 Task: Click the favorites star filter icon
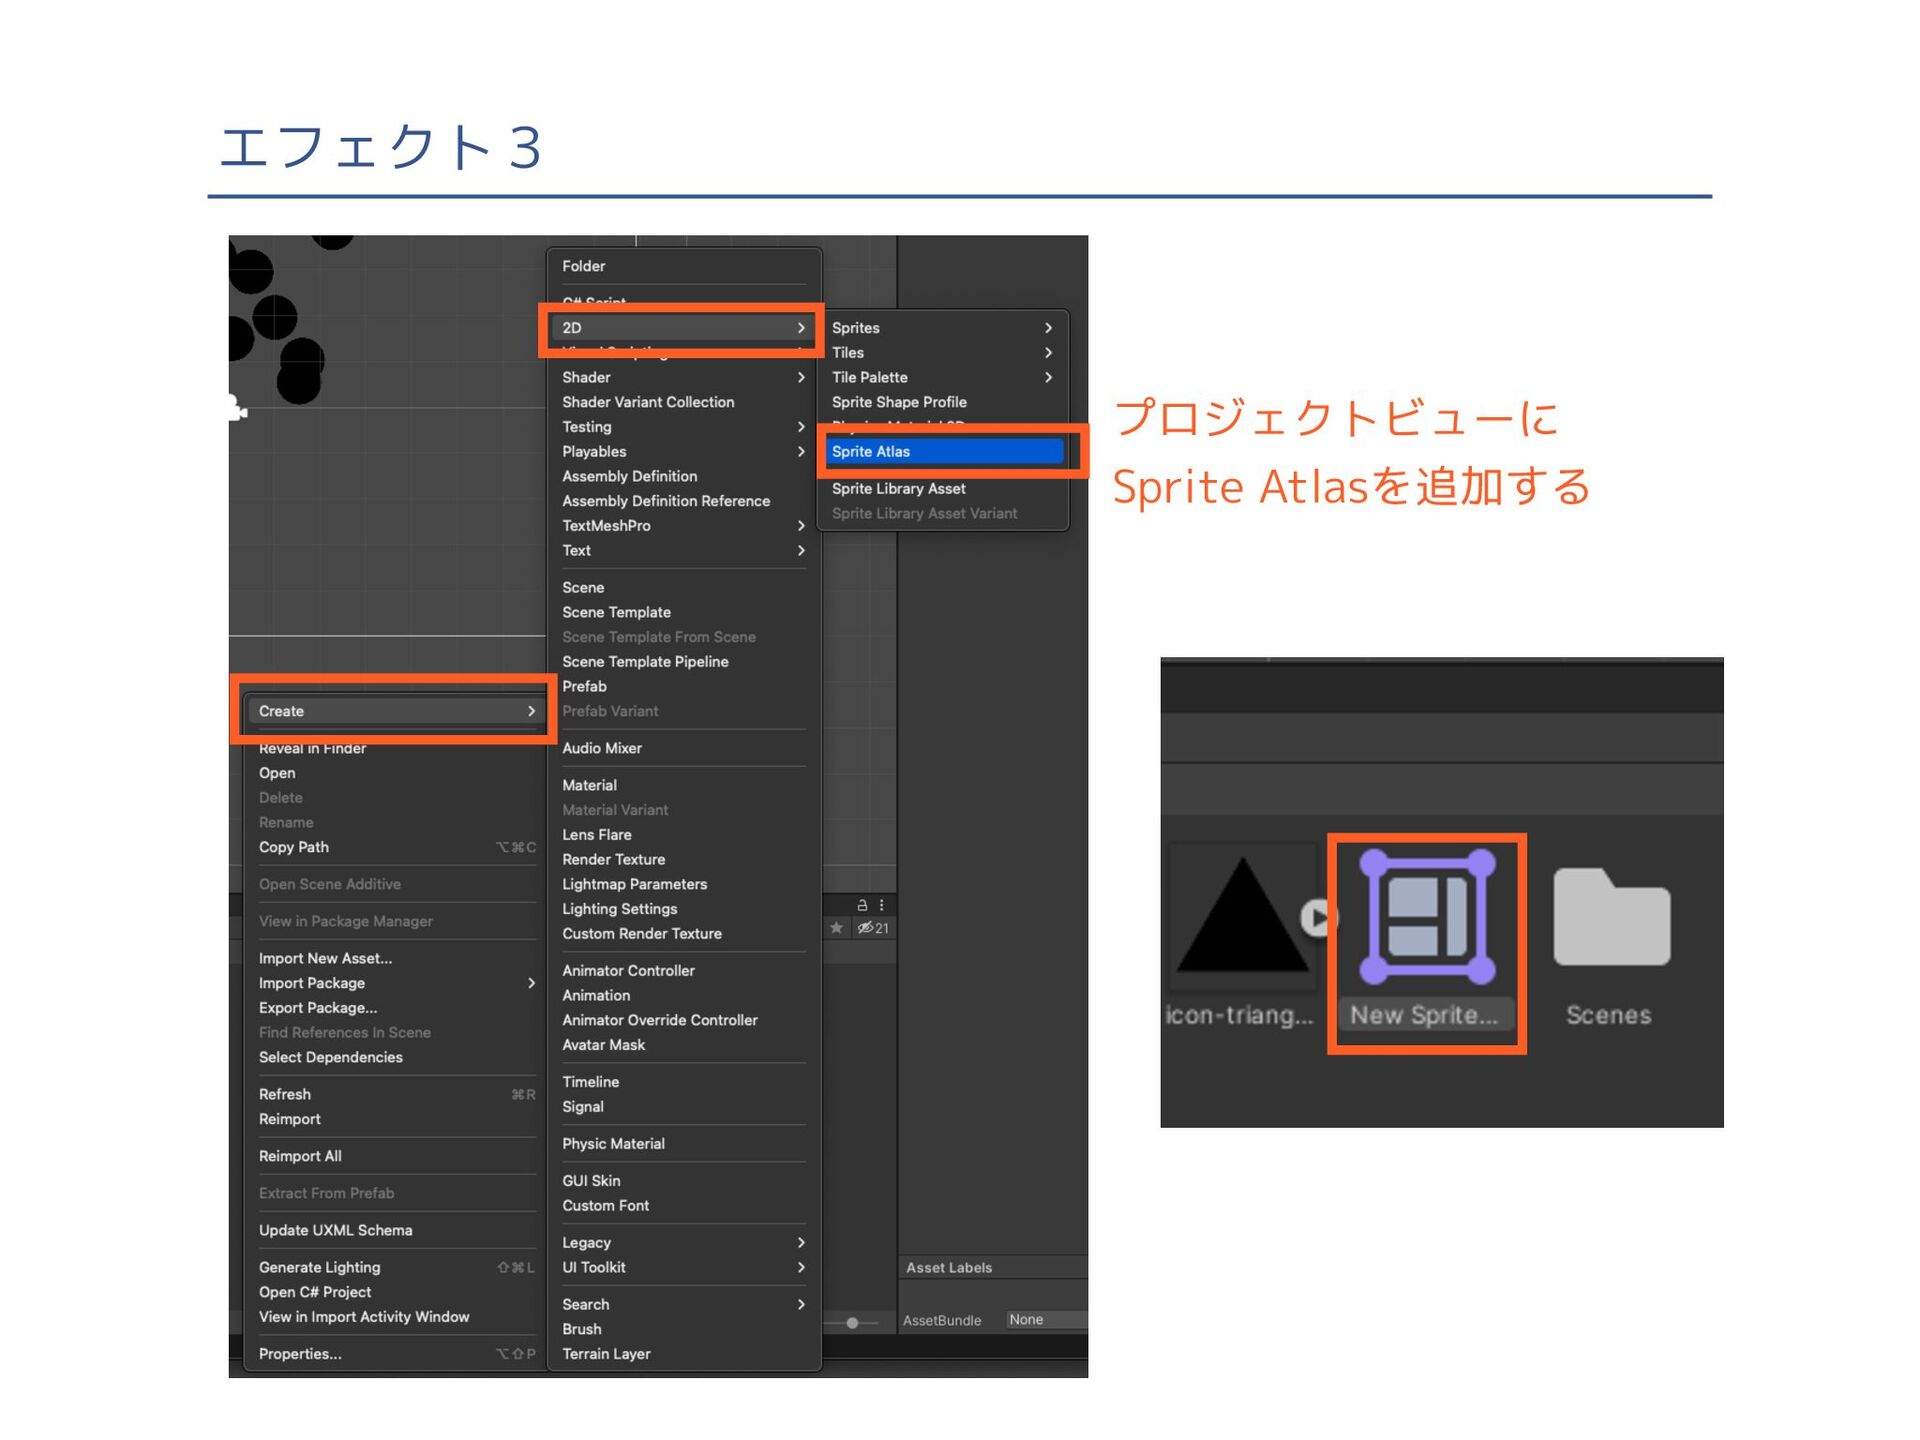837,928
